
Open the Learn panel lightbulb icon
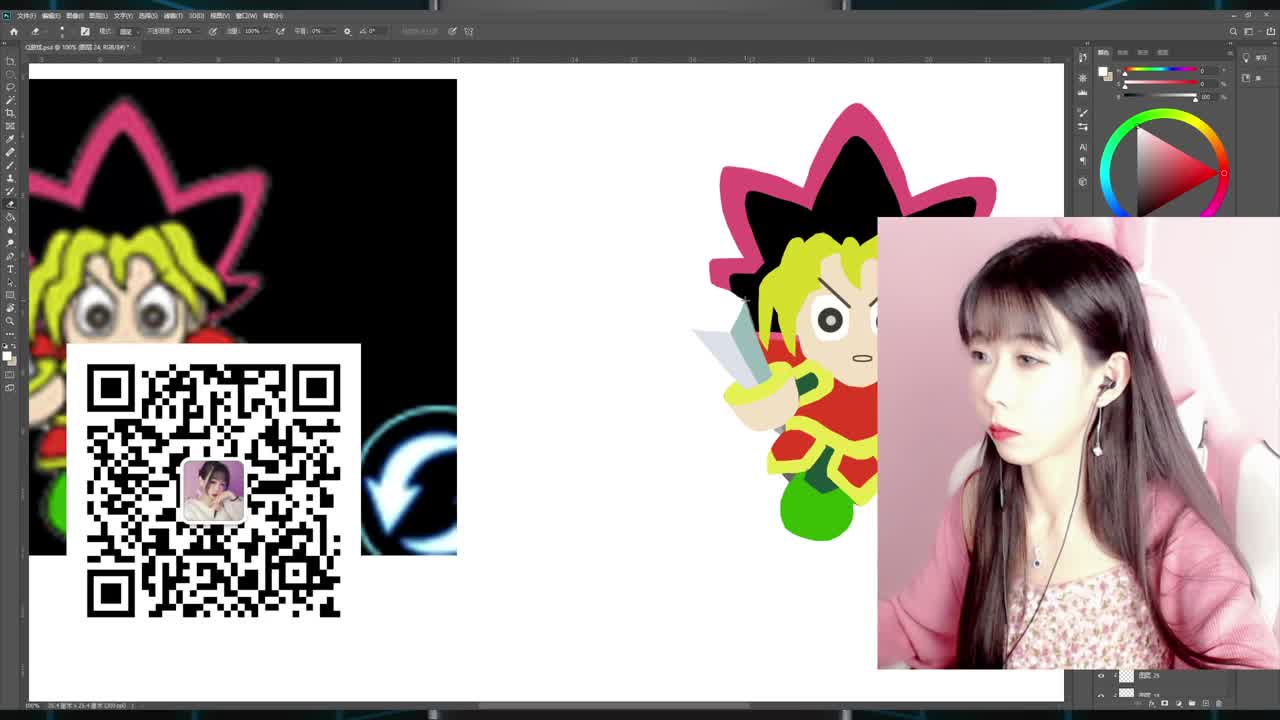coord(1246,58)
